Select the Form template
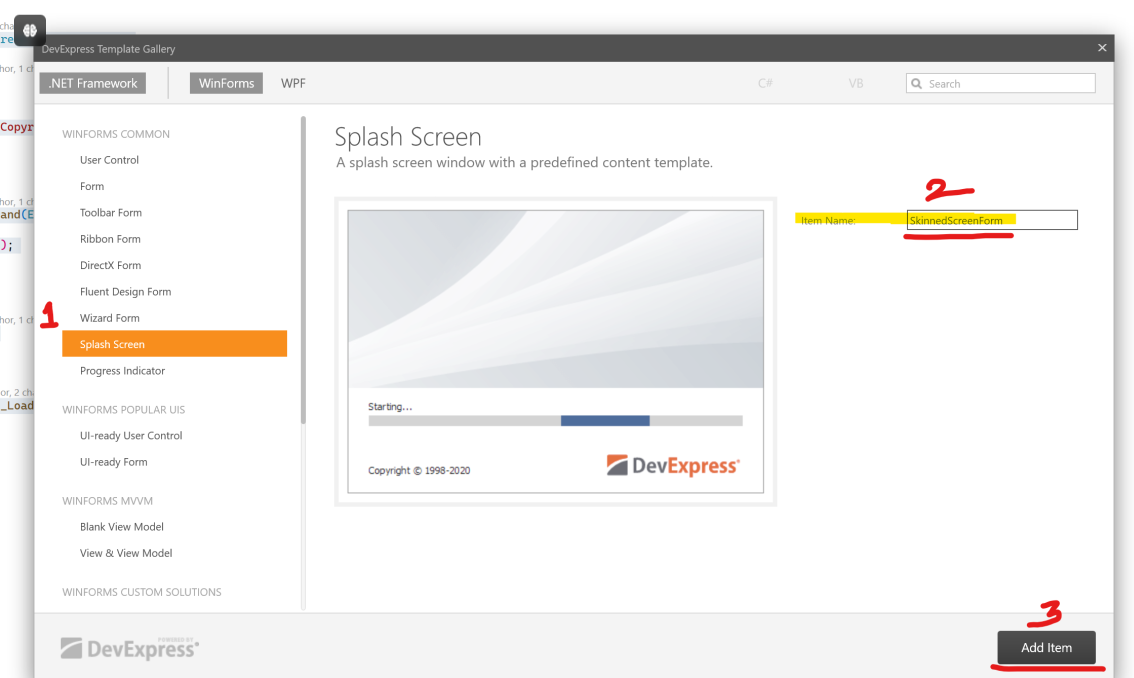 [92, 186]
